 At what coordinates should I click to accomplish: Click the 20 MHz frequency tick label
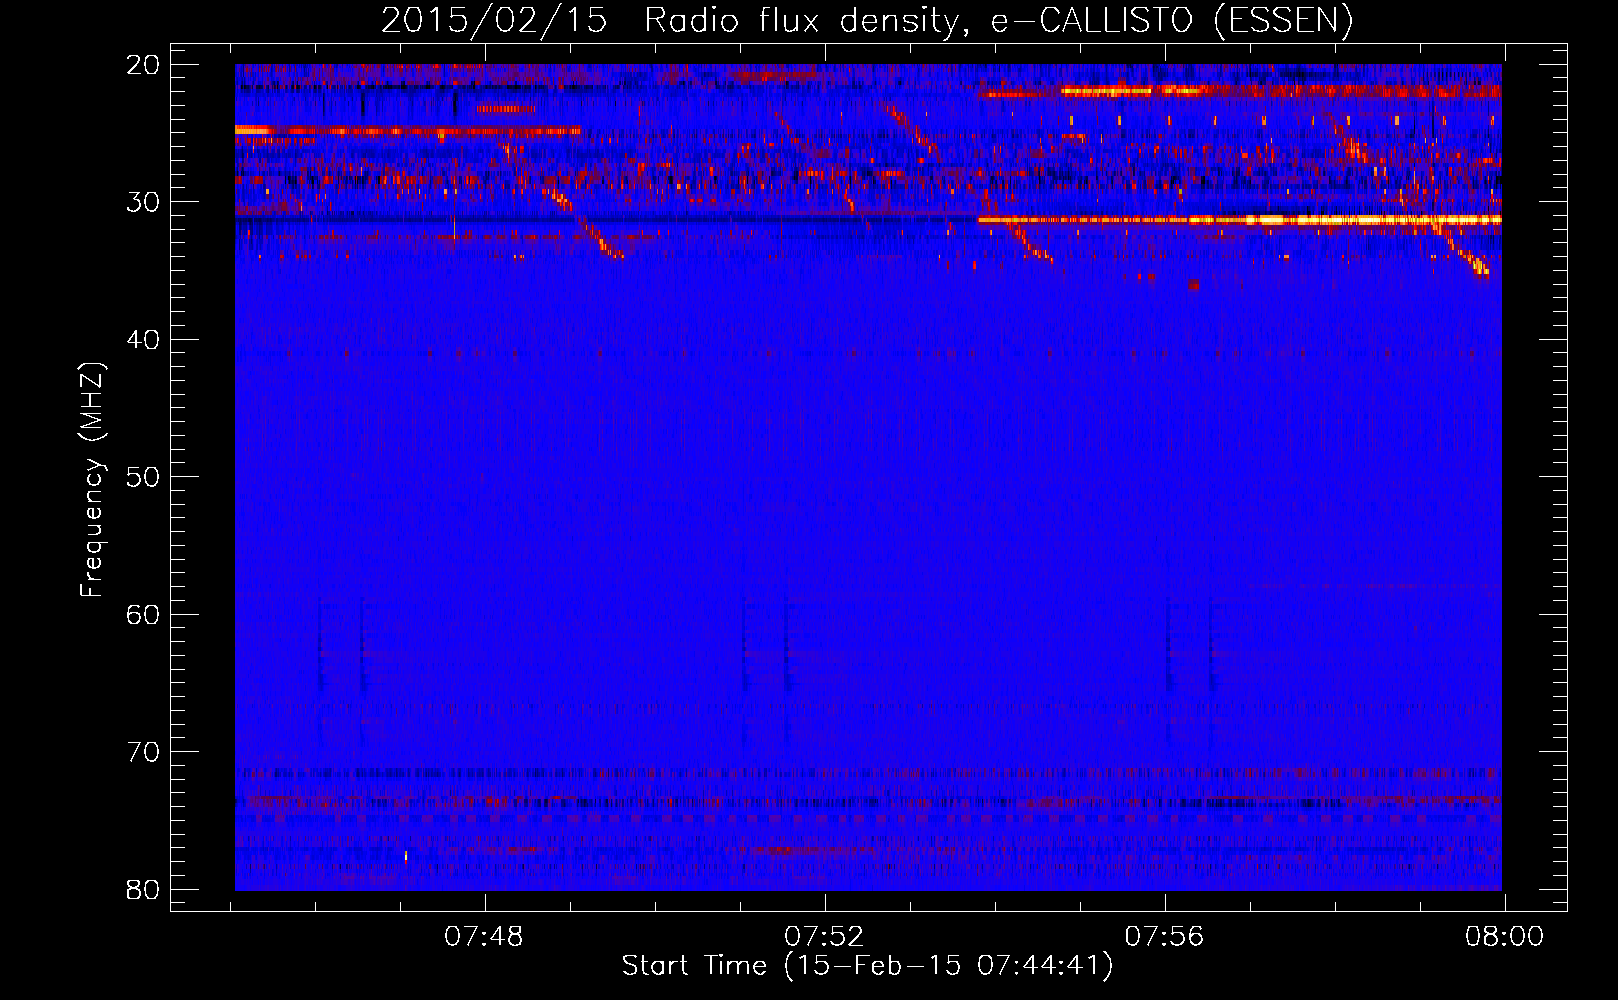tap(143, 65)
